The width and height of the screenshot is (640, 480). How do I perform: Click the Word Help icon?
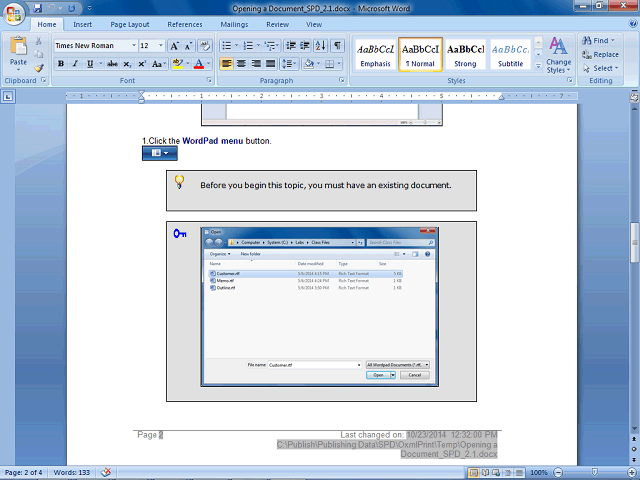point(633,24)
